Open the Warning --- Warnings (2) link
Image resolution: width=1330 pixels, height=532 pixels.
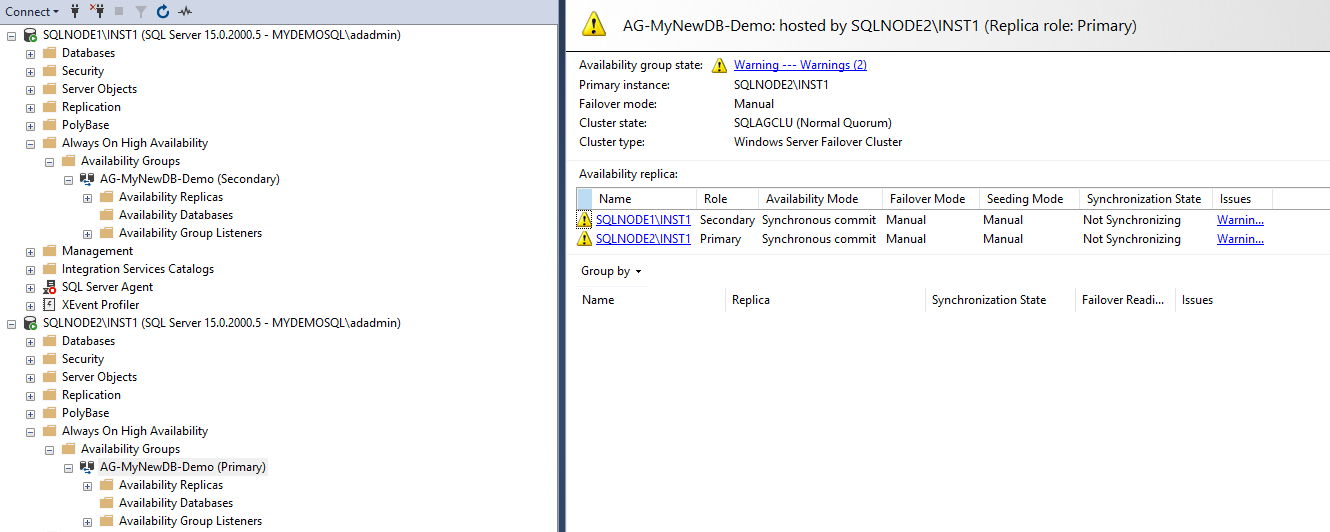(x=800, y=65)
